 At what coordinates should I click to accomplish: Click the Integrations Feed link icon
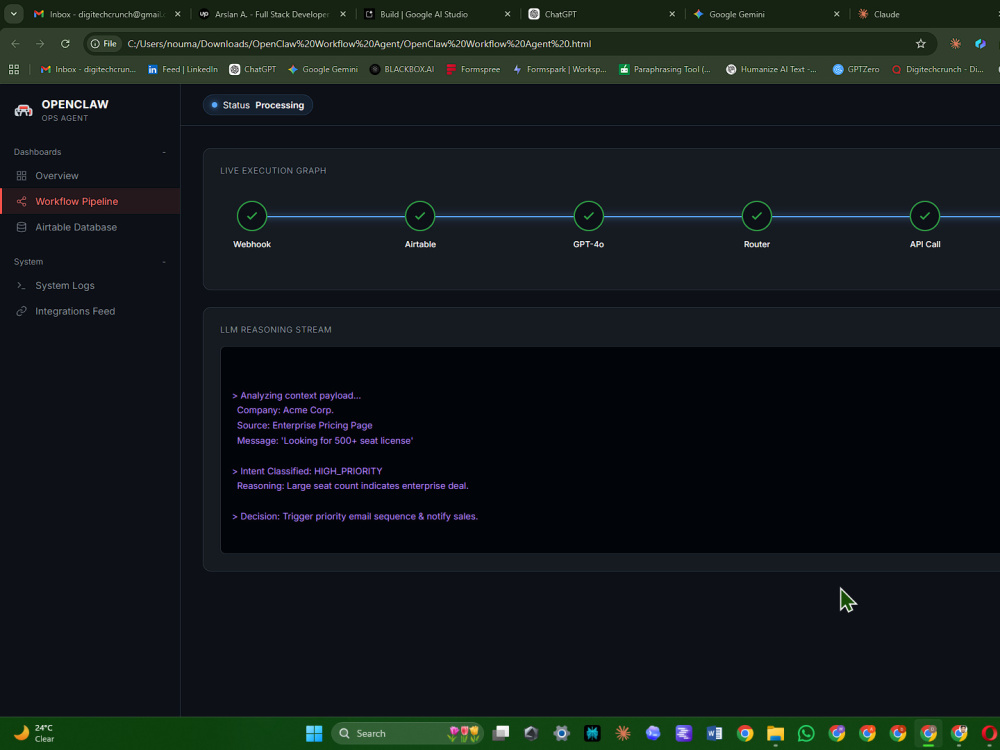pyautogui.click(x=21, y=311)
